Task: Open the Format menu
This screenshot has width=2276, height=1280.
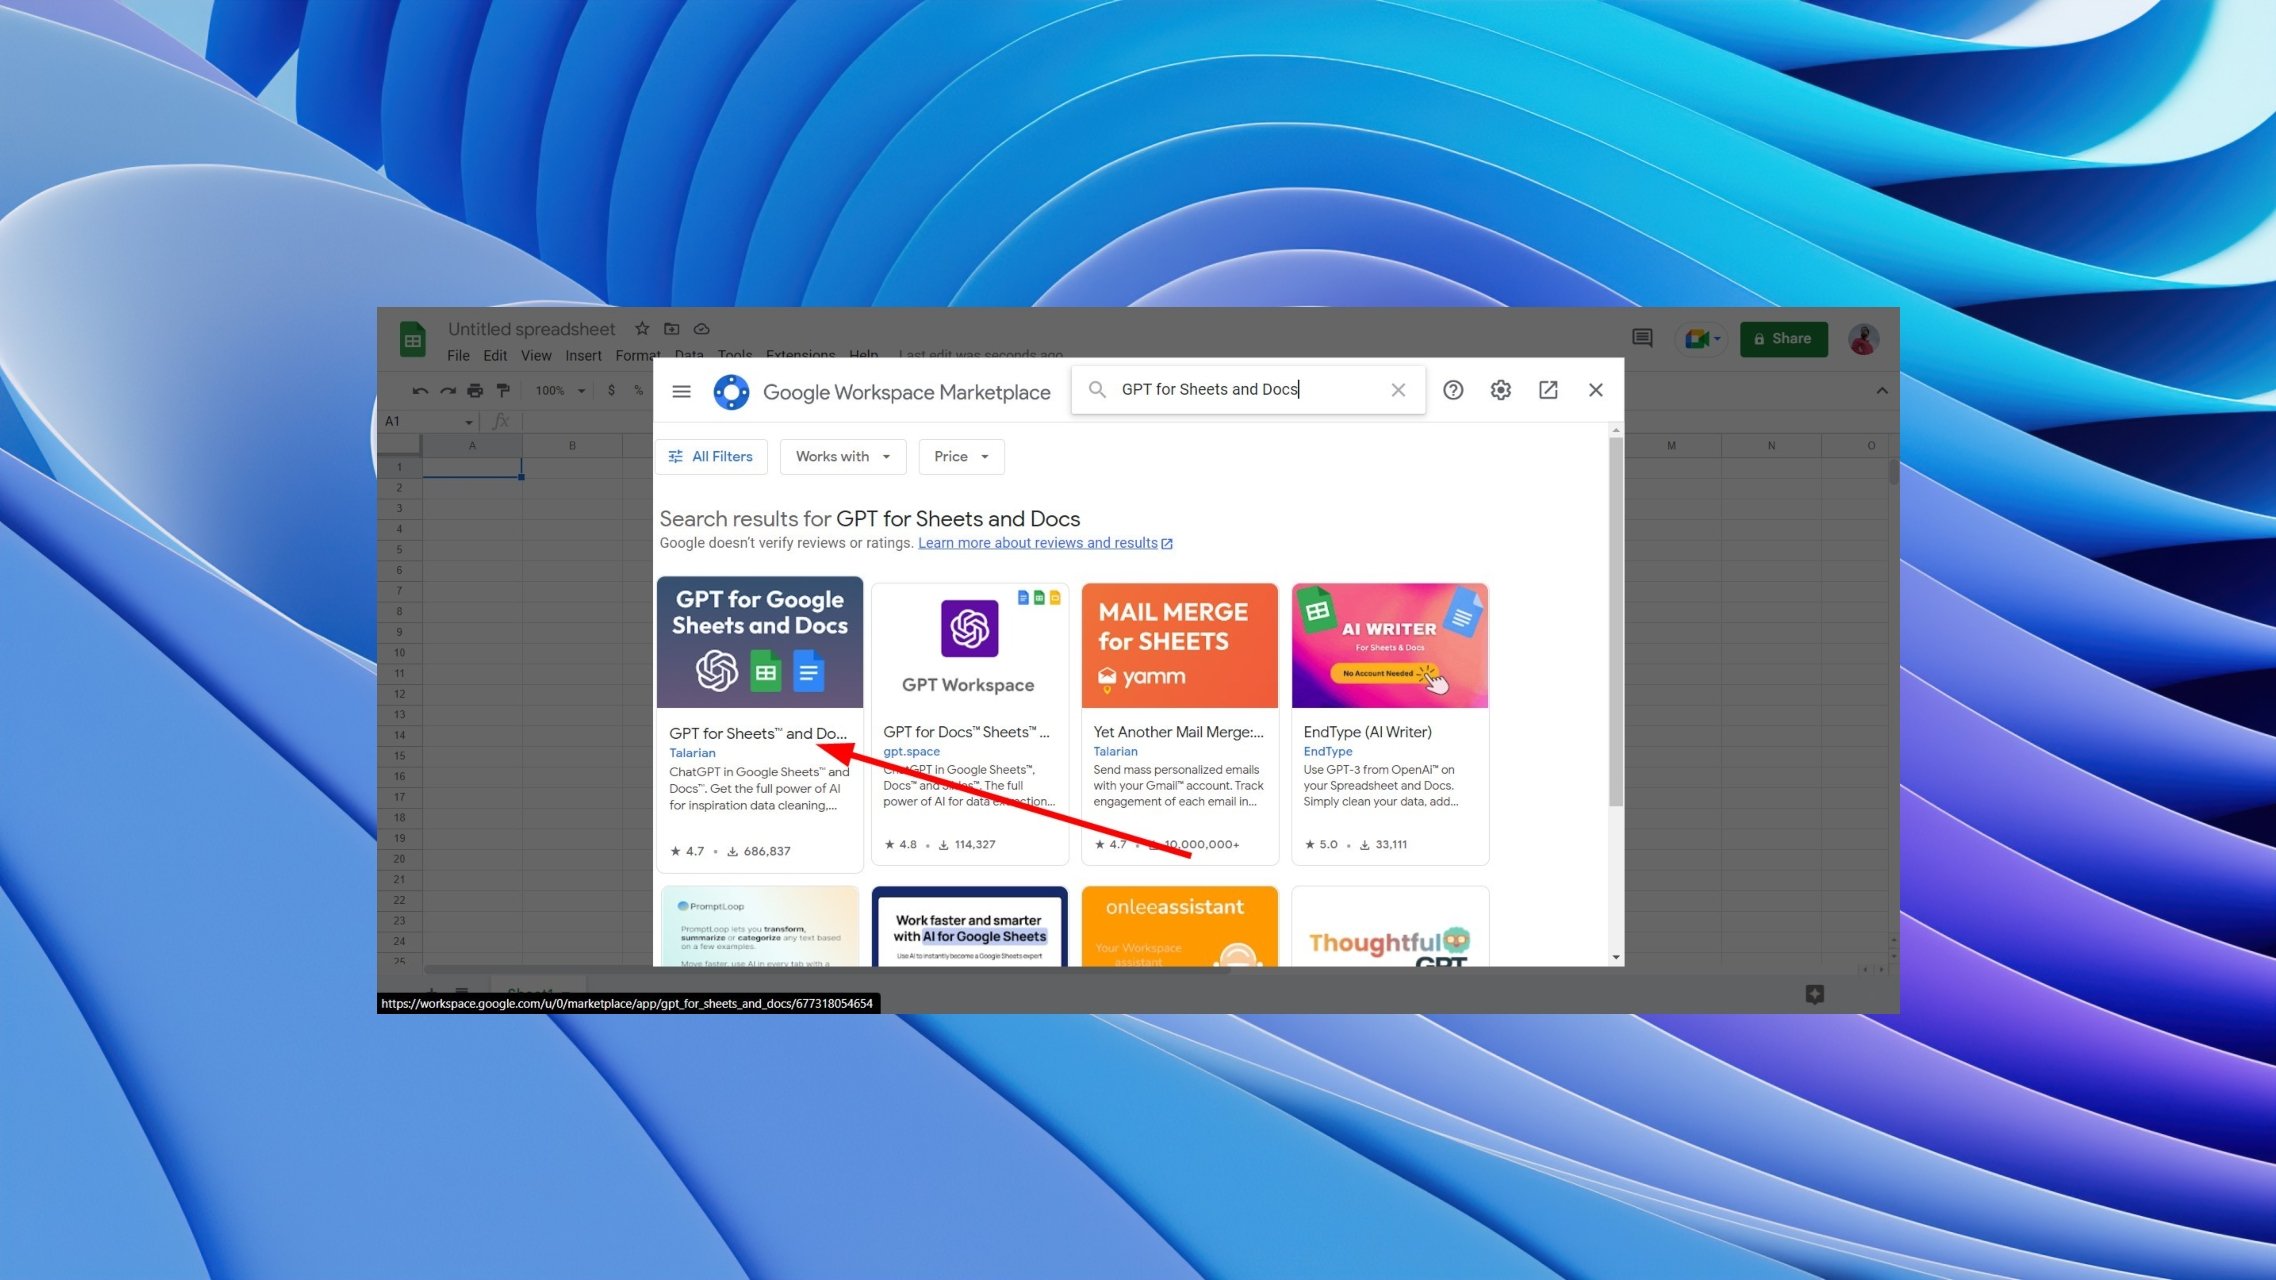Action: (637, 355)
